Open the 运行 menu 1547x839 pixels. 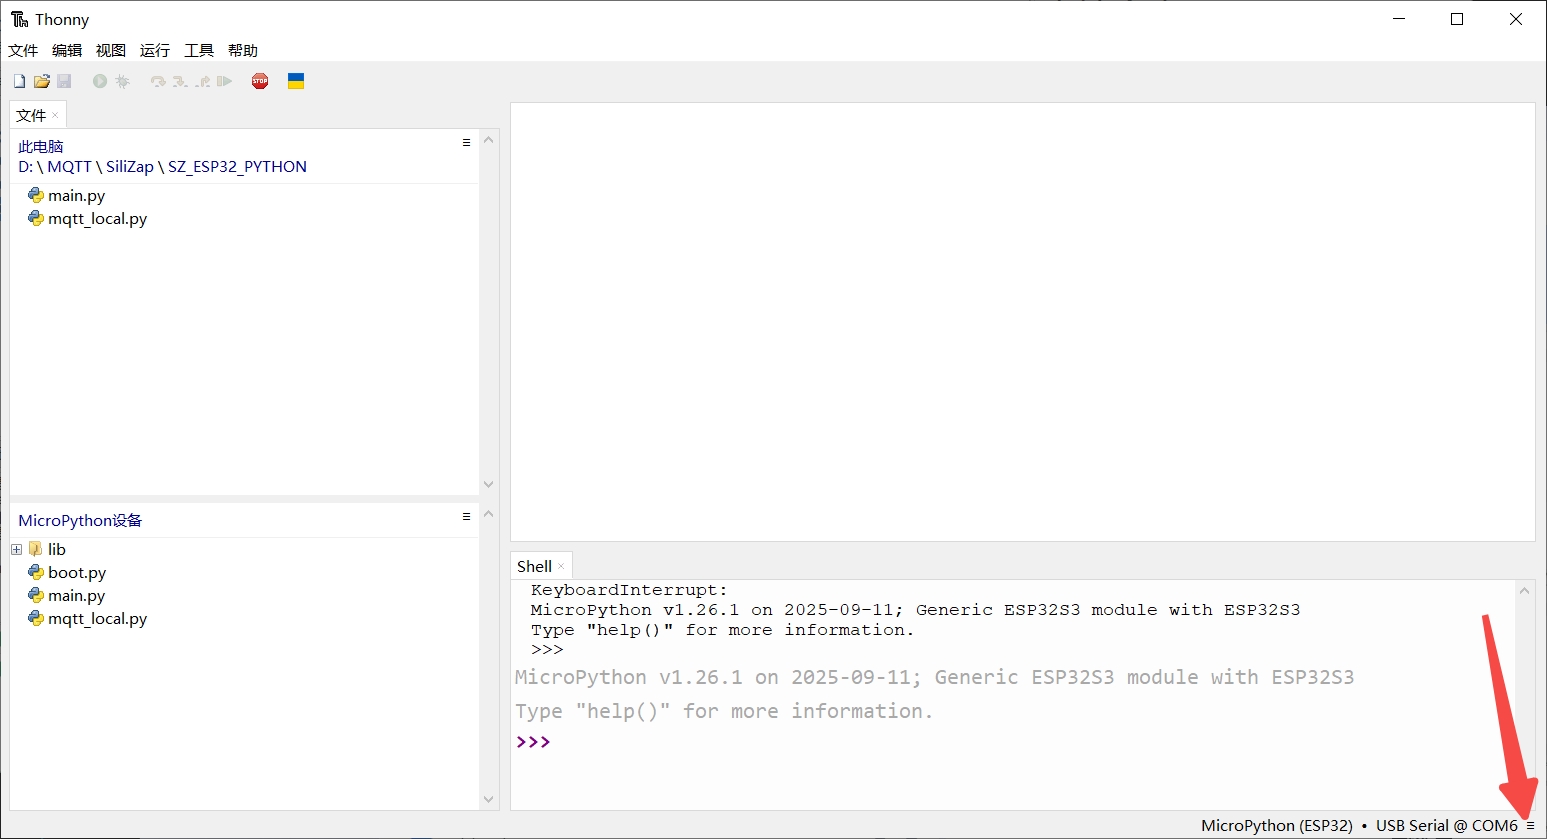click(x=154, y=50)
